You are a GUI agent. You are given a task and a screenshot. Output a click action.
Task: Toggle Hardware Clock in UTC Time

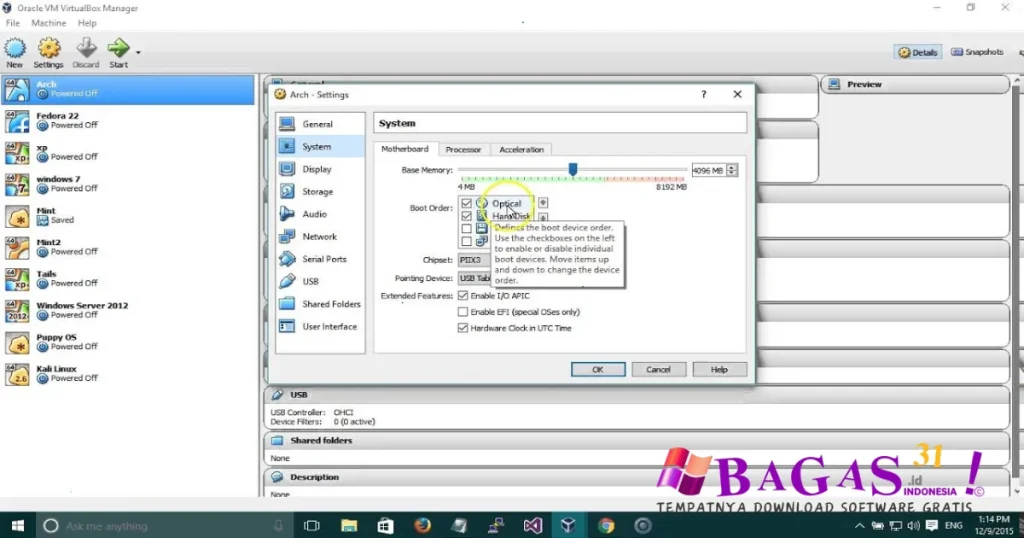(x=463, y=328)
